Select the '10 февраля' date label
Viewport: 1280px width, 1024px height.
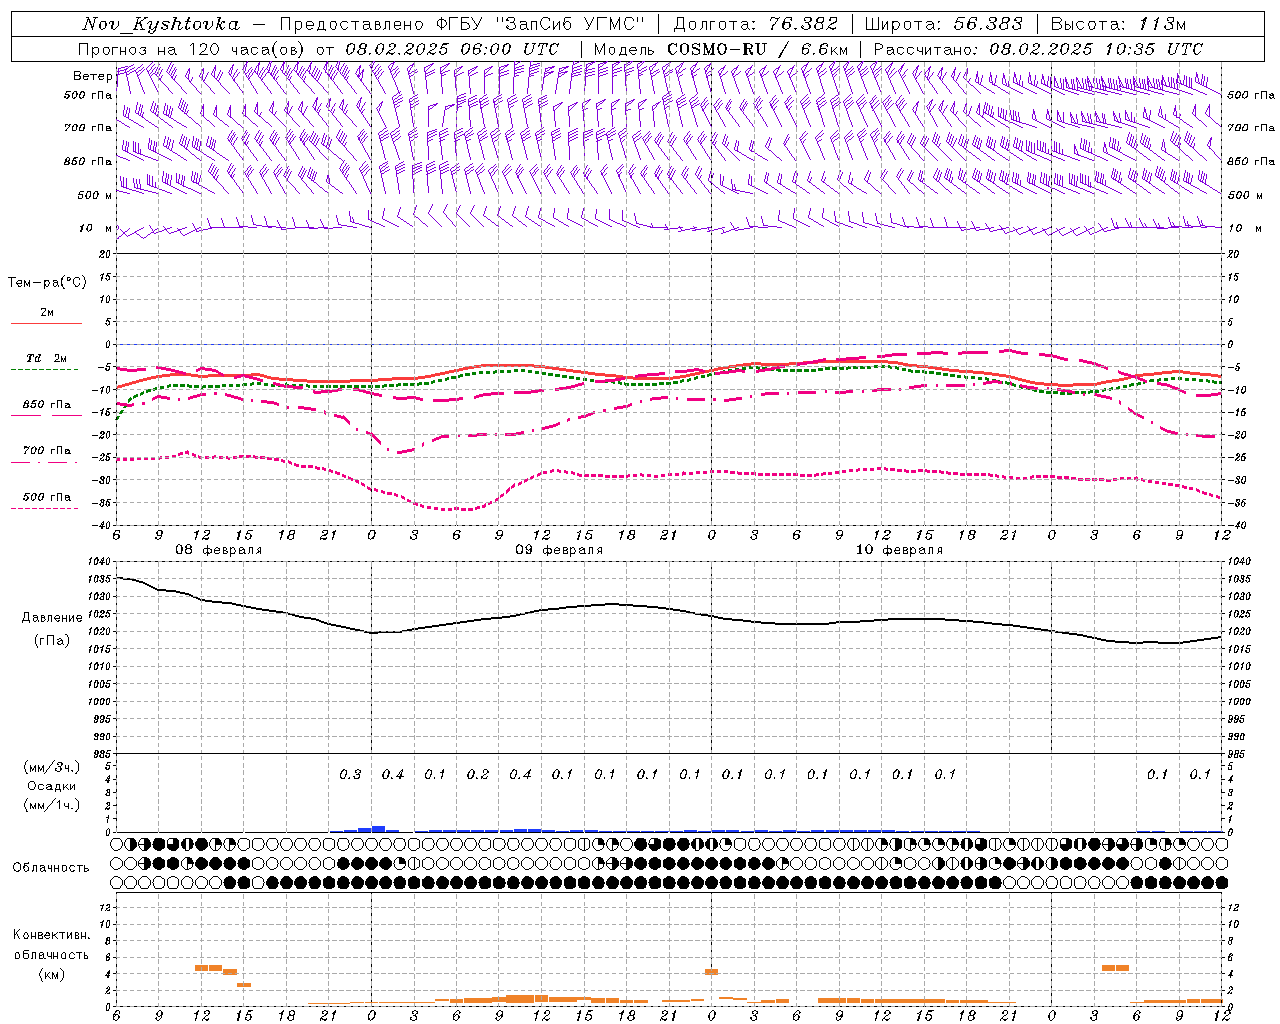(899, 550)
